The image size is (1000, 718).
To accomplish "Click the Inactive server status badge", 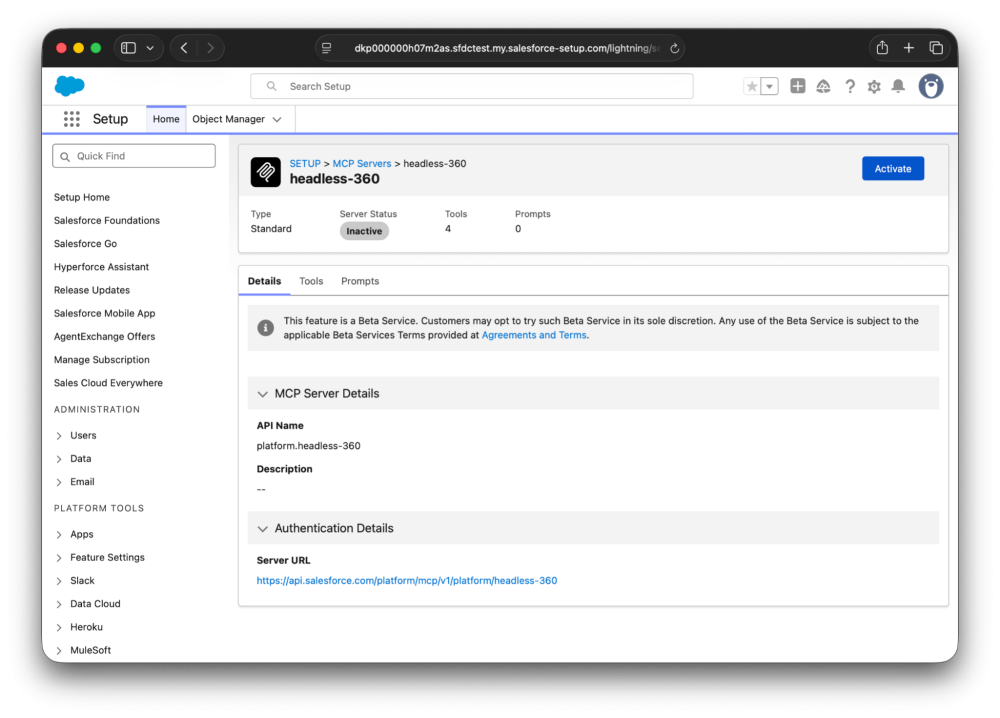I will pos(364,231).
